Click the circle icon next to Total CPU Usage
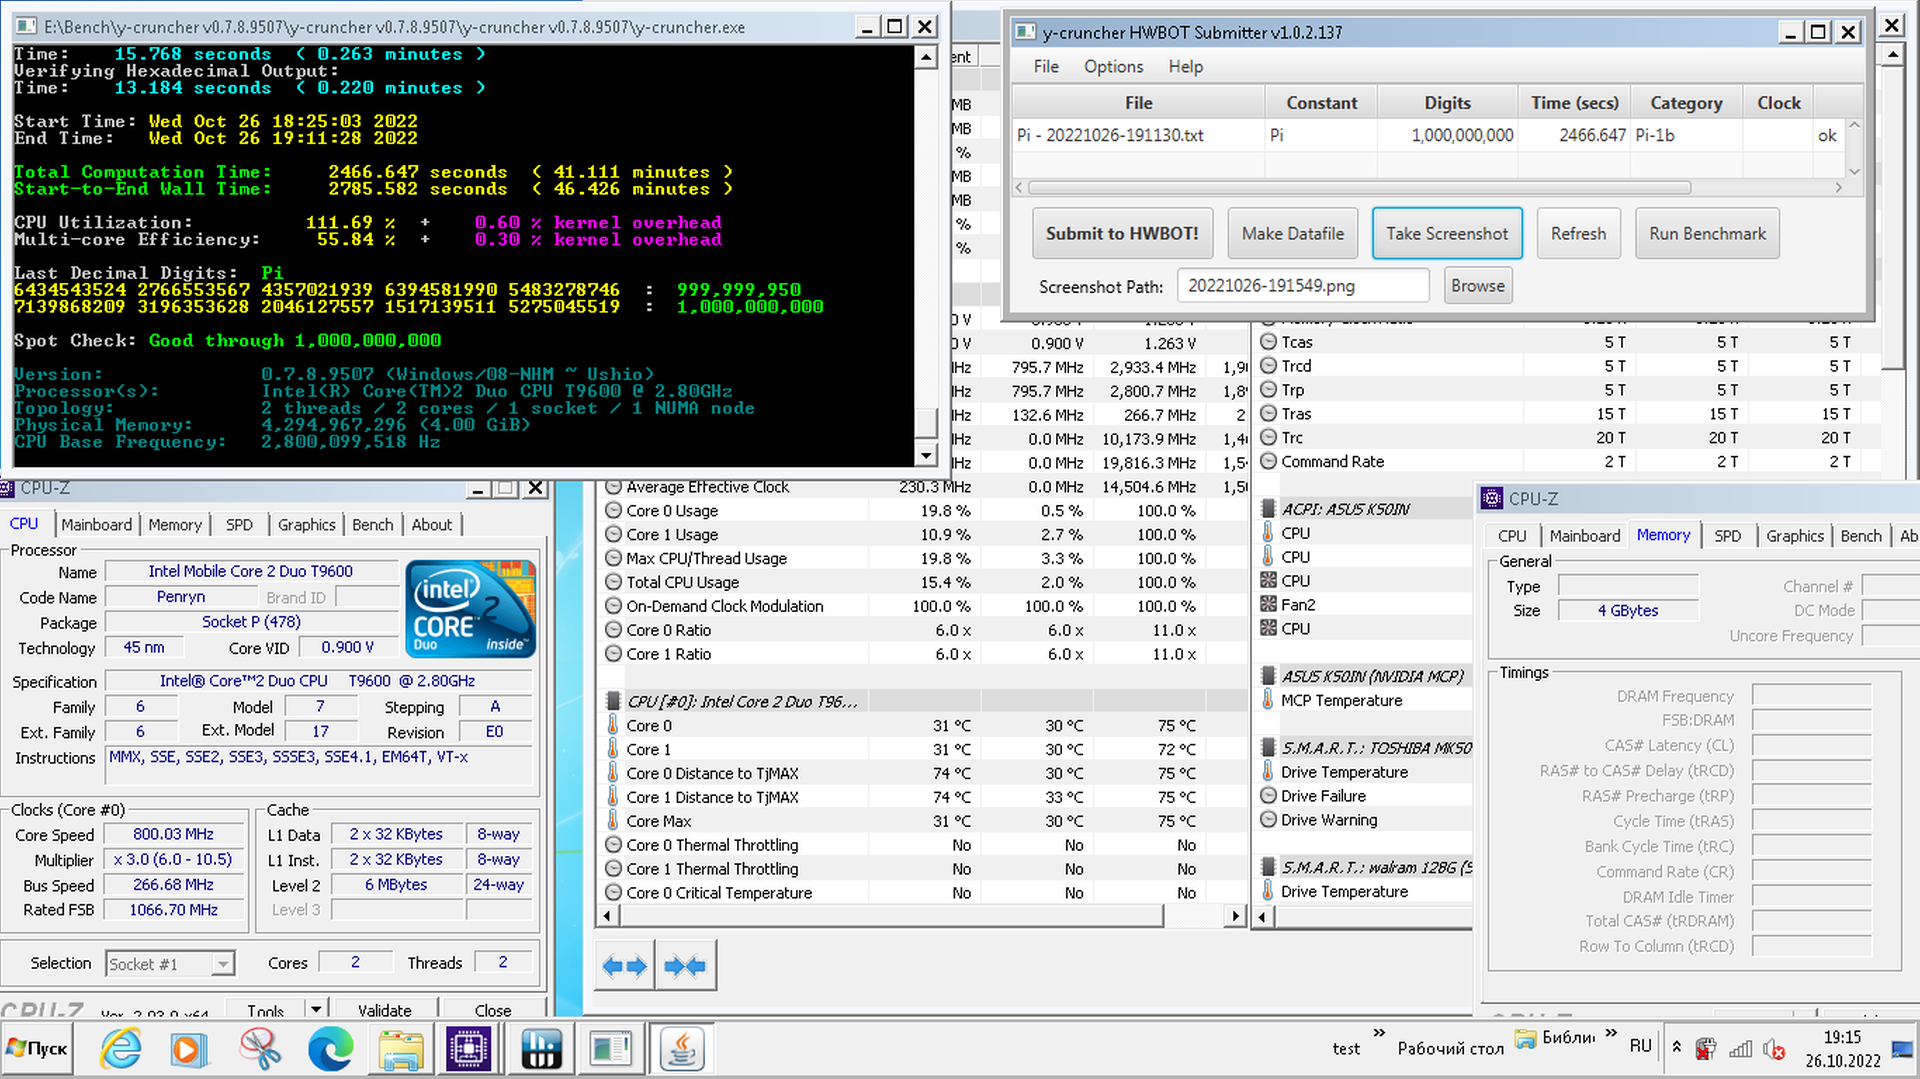 (613, 582)
